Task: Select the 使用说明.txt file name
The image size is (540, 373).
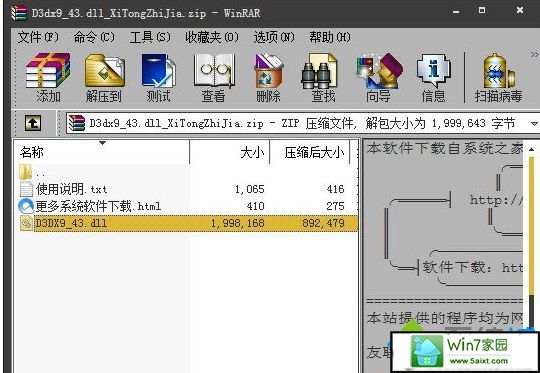Action: point(72,189)
